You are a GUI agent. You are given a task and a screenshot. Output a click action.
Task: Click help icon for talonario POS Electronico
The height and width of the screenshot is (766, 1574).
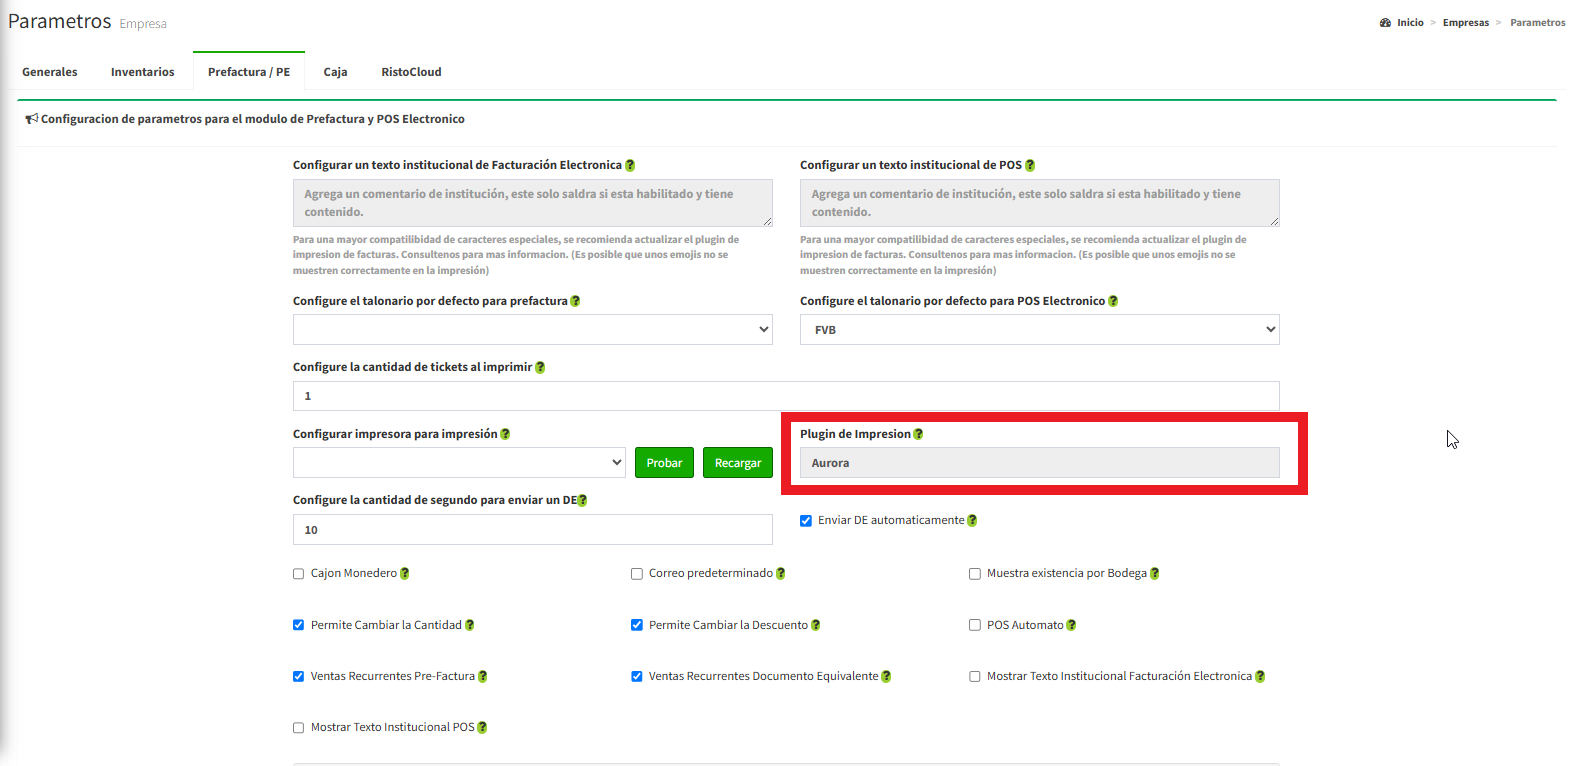point(1113,301)
